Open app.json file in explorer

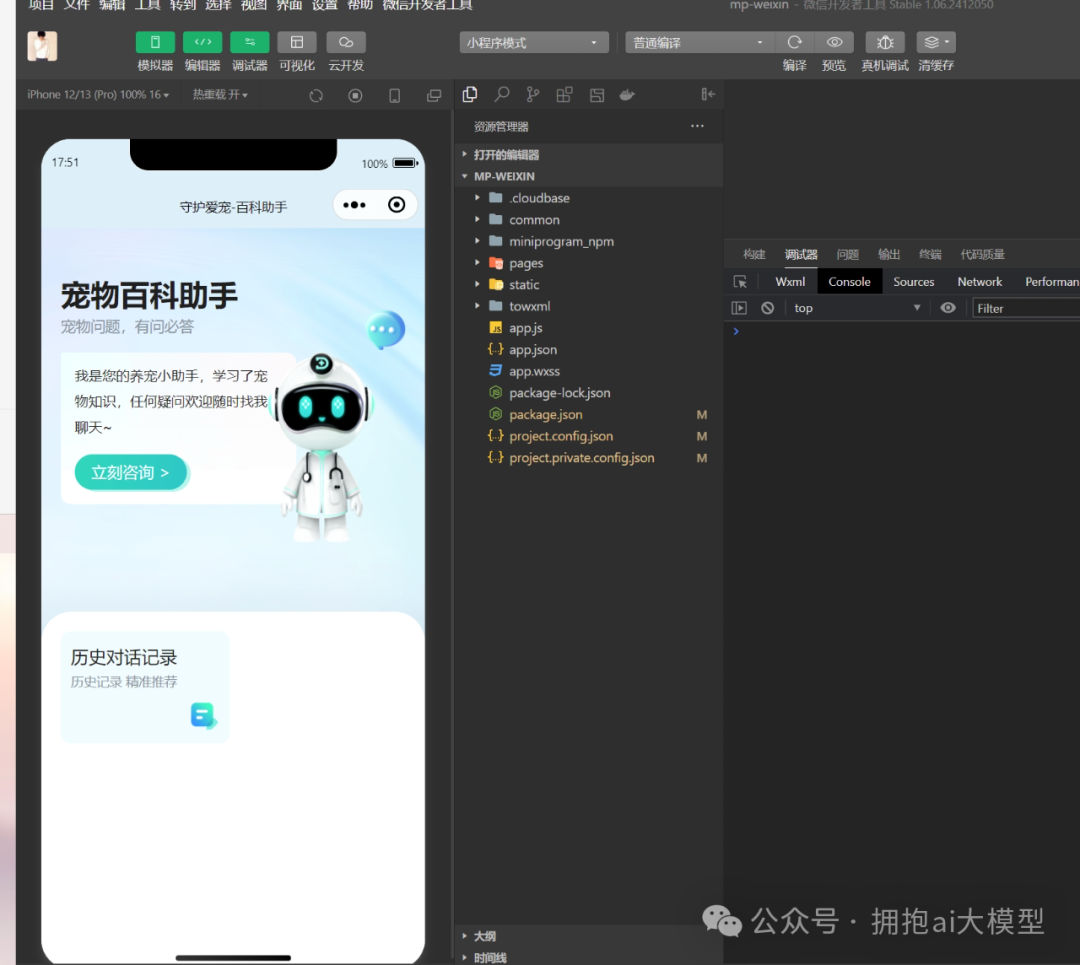532,350
